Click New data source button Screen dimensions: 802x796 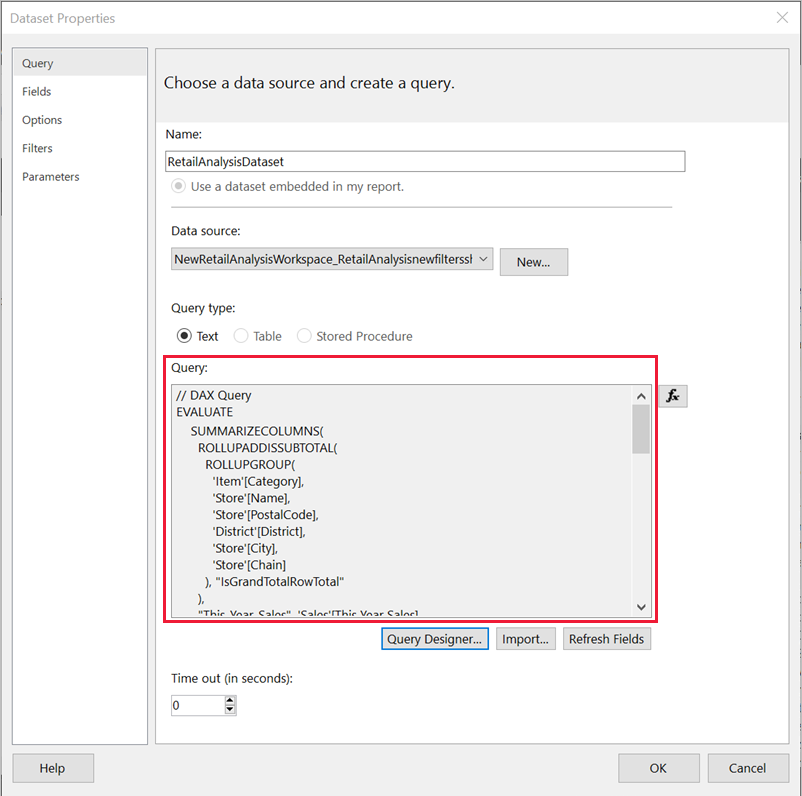point(533,262)
